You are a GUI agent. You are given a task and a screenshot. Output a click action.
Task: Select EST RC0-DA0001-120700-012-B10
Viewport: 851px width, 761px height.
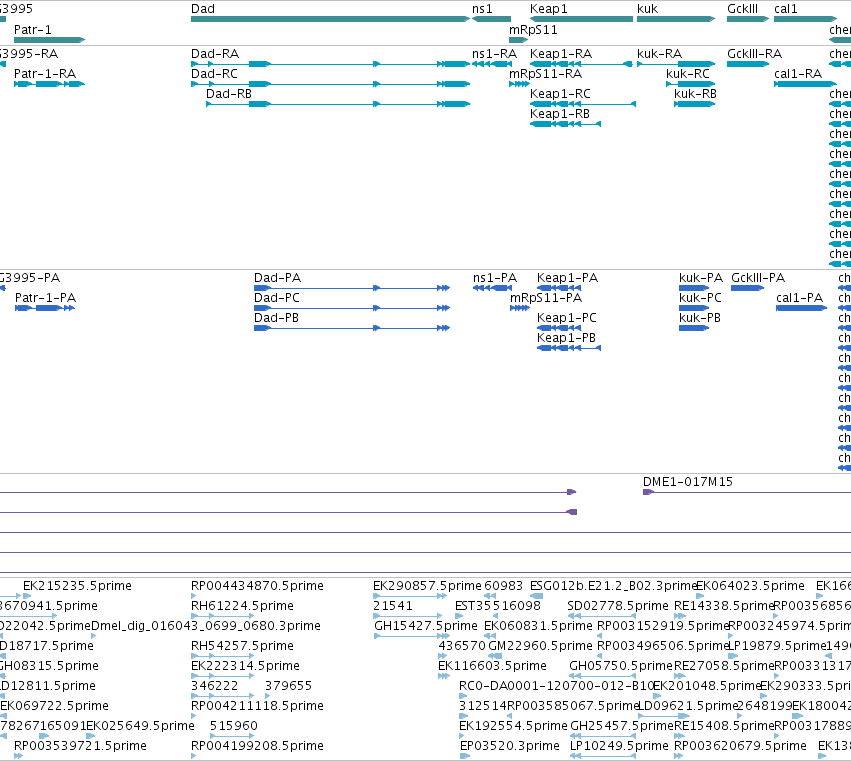557,687
